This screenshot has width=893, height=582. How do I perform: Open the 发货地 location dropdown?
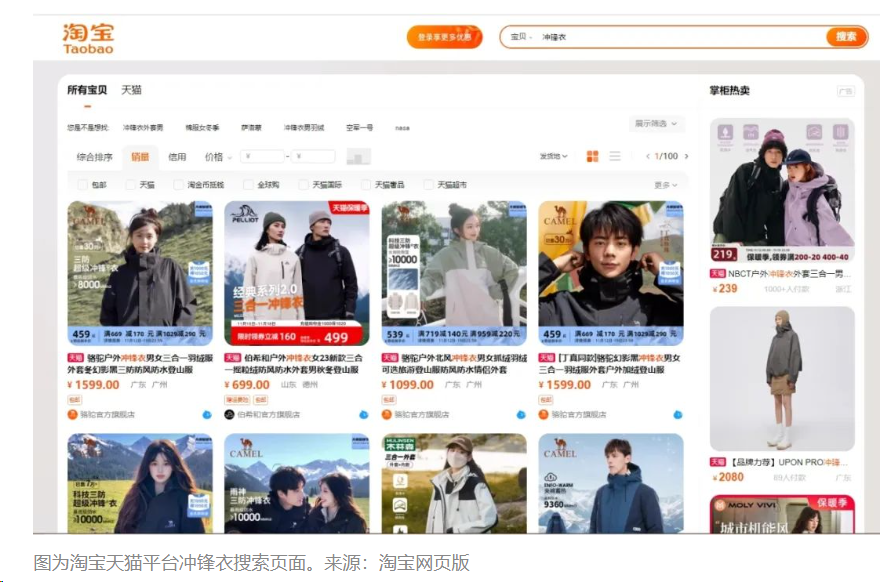[554, 156]
